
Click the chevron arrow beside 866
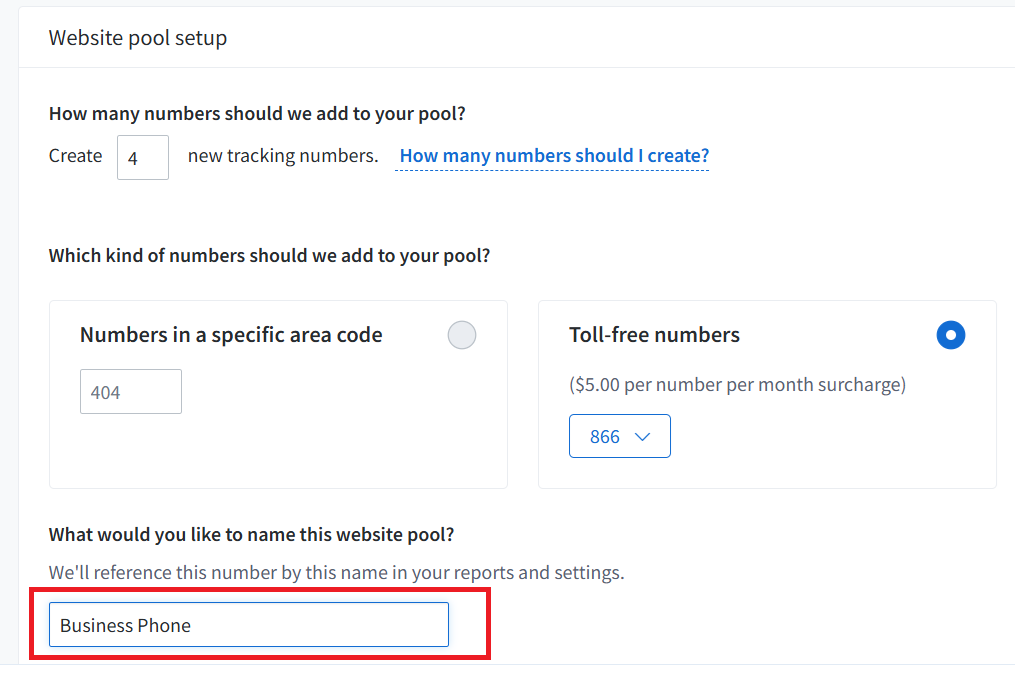tap(643, 437)
